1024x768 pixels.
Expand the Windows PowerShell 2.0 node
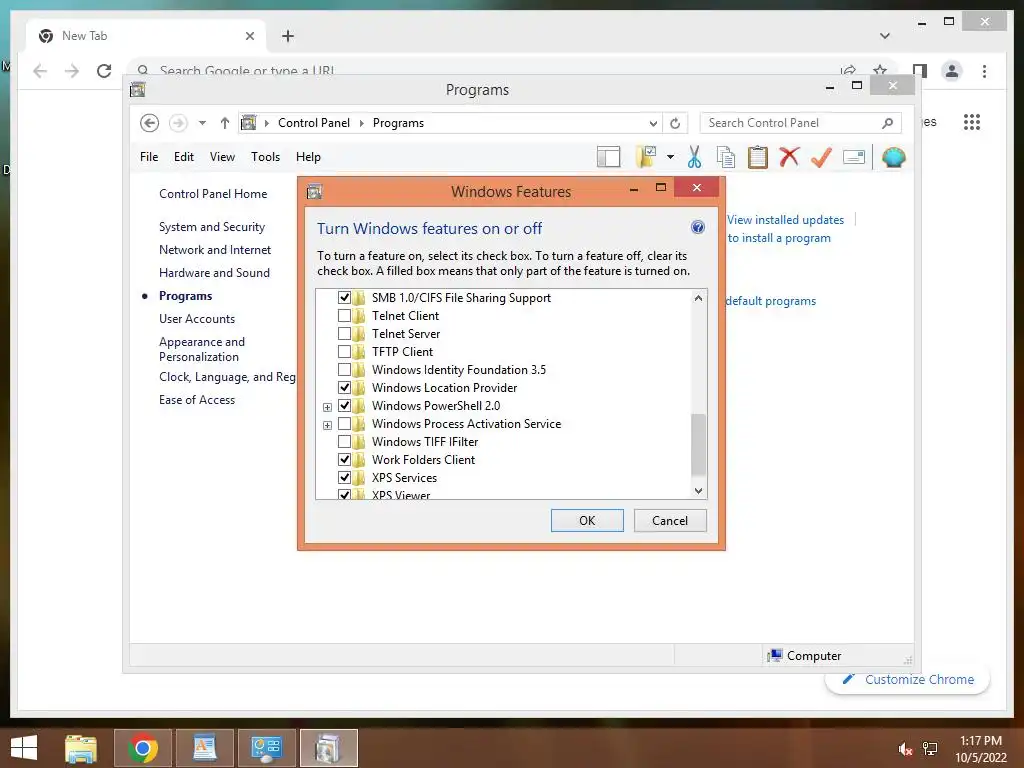pos(327,407)
